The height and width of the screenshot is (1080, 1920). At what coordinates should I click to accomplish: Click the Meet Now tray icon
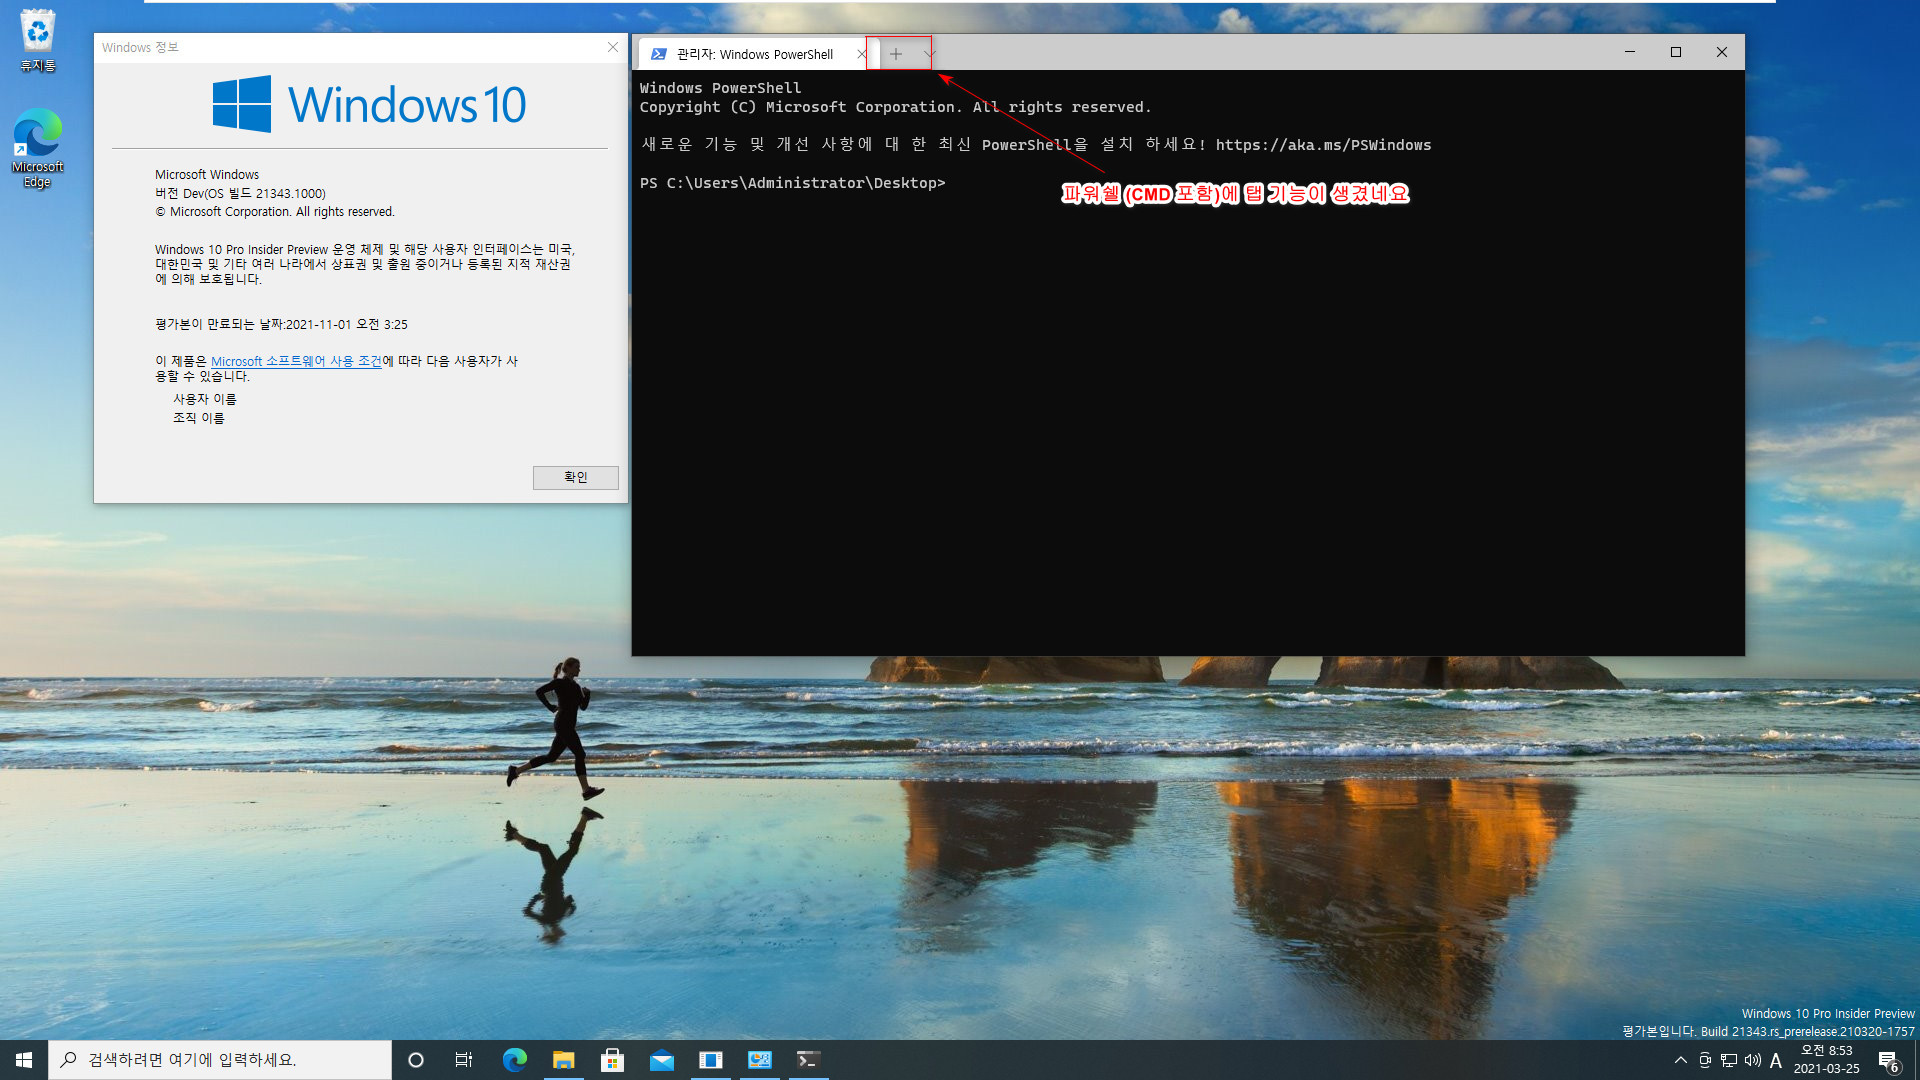pos(1705,1060)
